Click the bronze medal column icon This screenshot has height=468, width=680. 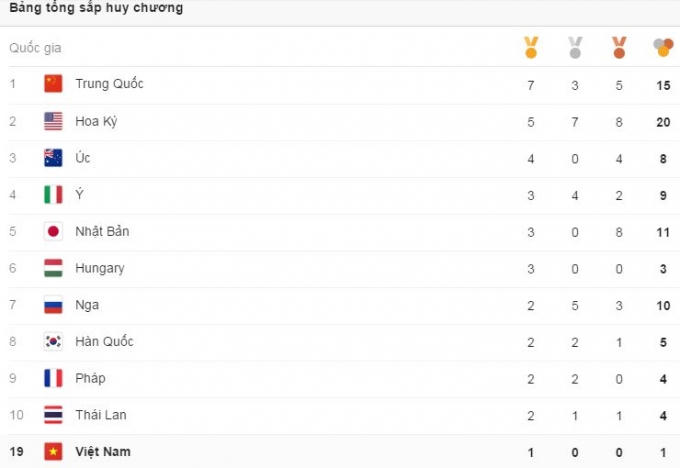[619, 47]
